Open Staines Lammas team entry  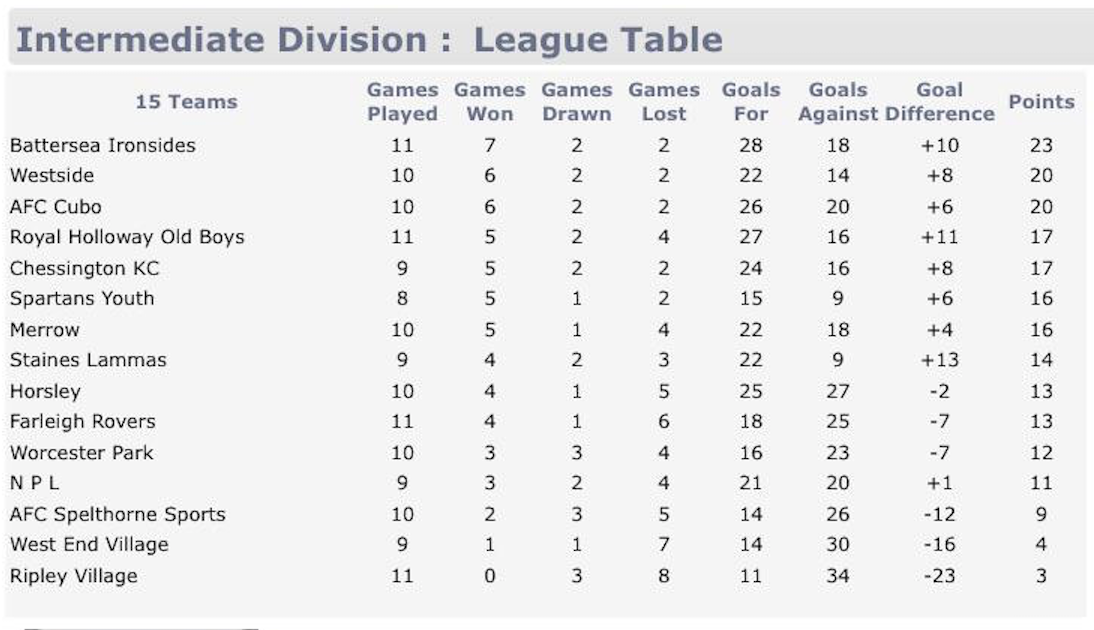pos(88,360)
